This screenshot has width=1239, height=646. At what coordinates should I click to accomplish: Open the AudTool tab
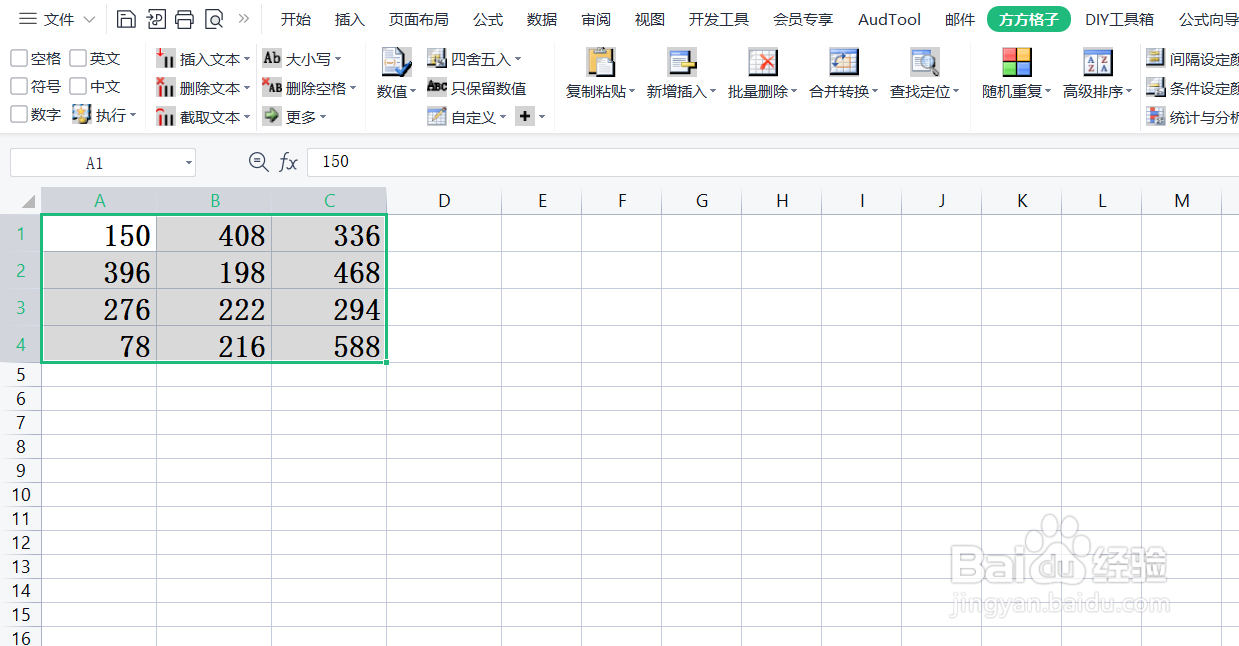pos(890,20)
